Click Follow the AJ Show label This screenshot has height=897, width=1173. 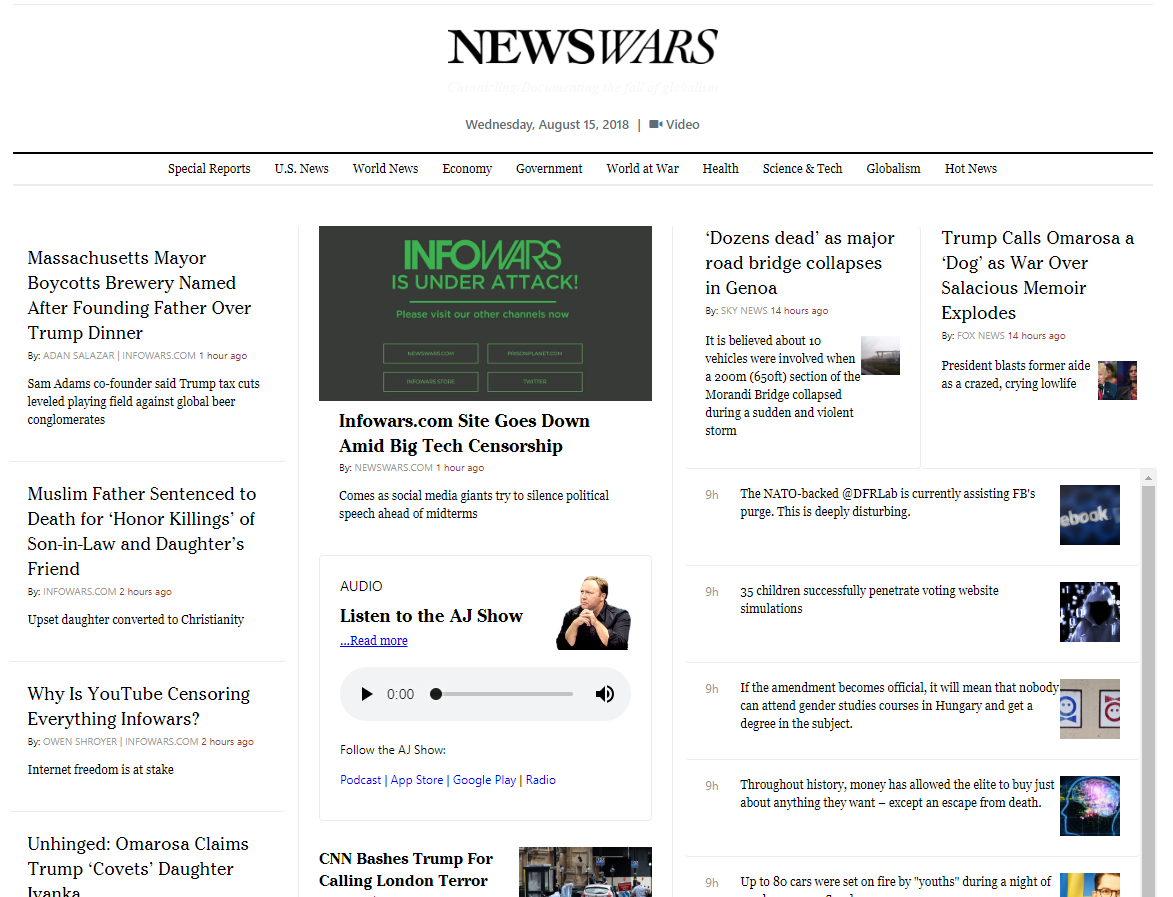pyautogui.click(x=393, y=750)
